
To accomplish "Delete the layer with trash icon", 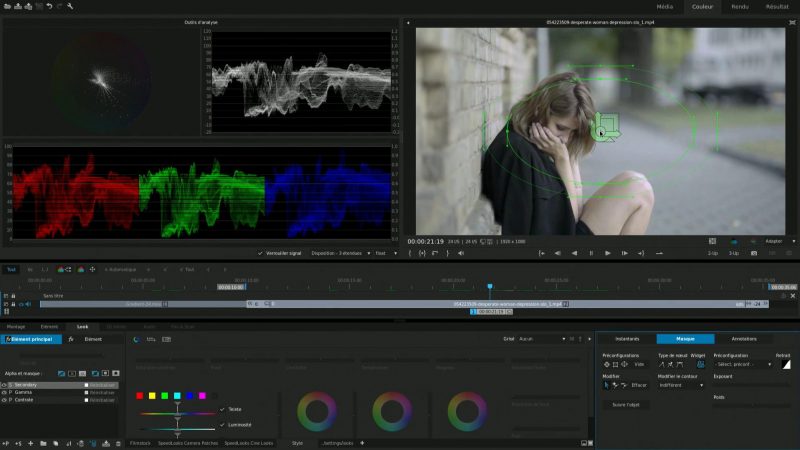I will (x=118, y=444).
